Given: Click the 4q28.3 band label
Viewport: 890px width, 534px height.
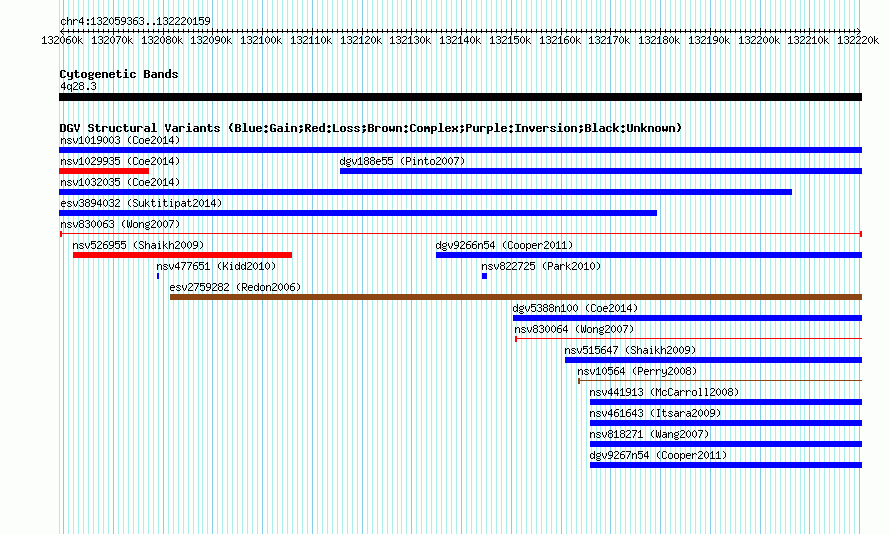Looking at the screenshot, I should pyautogui.click(x=78, y=86).
